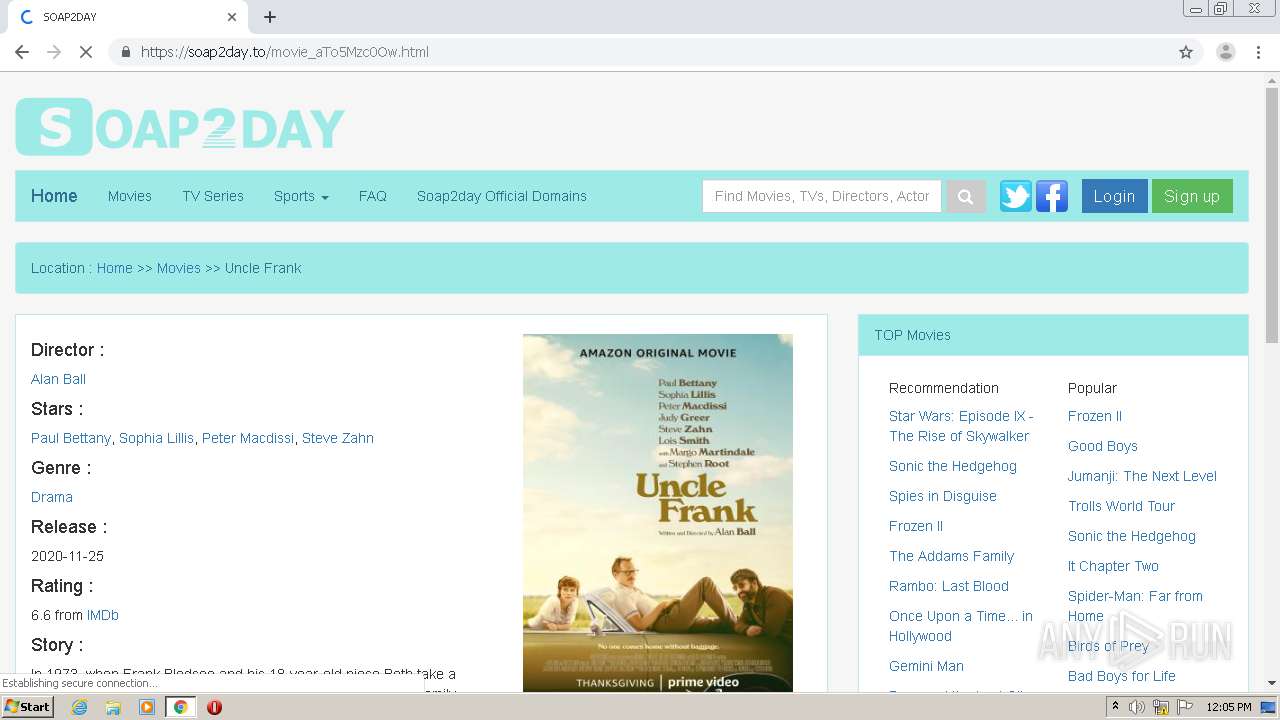Click Chrome icon in taskbar
This screenshot has height=720, width=1280.
point(181,707)
